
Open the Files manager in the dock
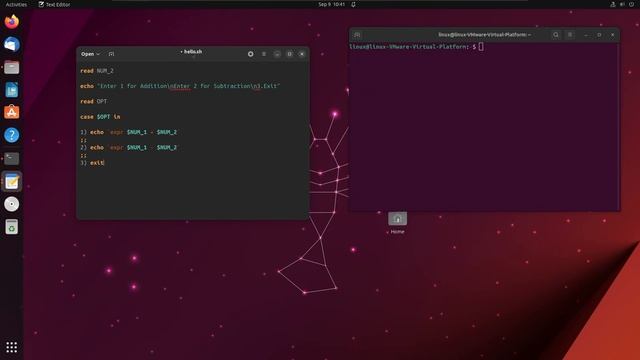coord(11,67)
